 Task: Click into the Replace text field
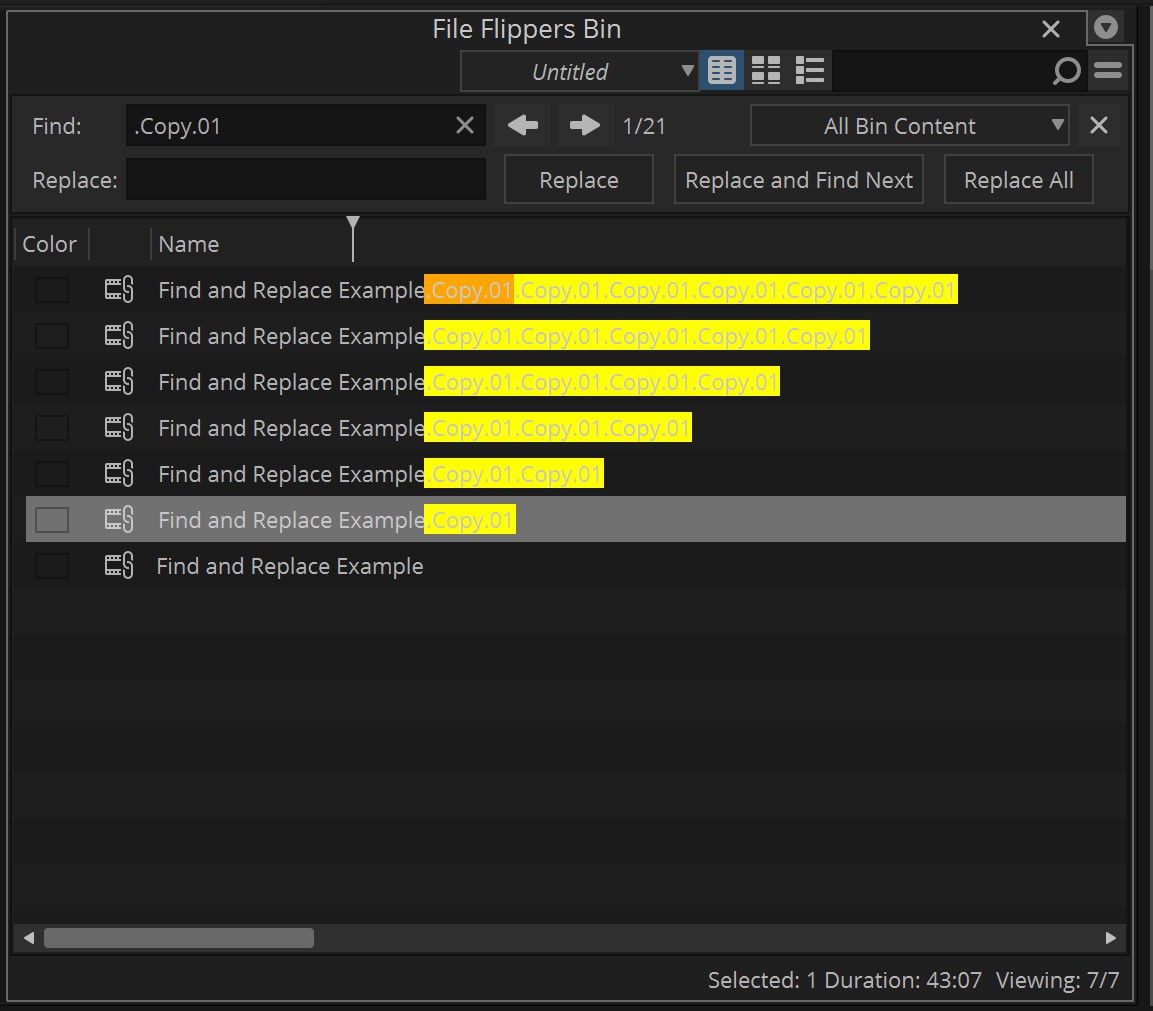(306, 179)
